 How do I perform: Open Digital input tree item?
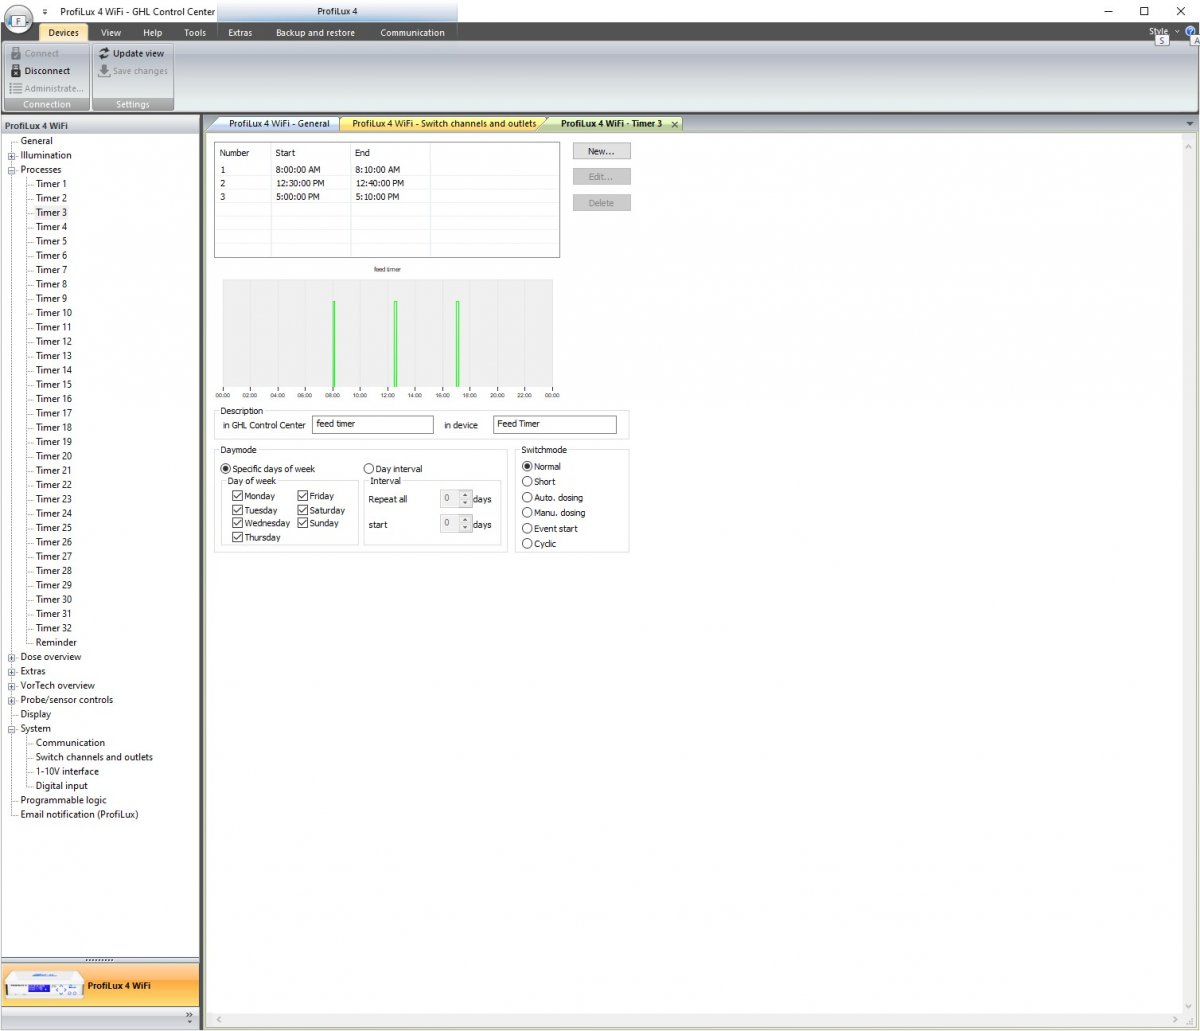tap(62, 786)
